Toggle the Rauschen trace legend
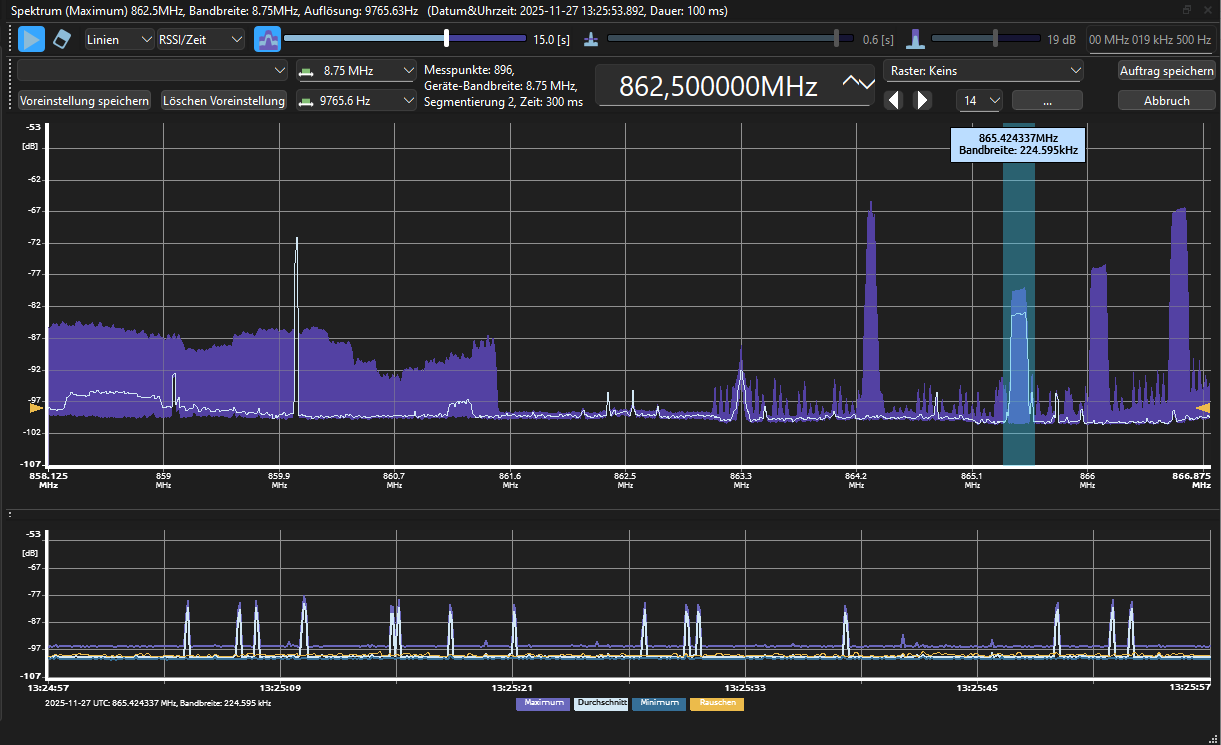The width and height of the screenshot is (1221, 745). [717, 703]
